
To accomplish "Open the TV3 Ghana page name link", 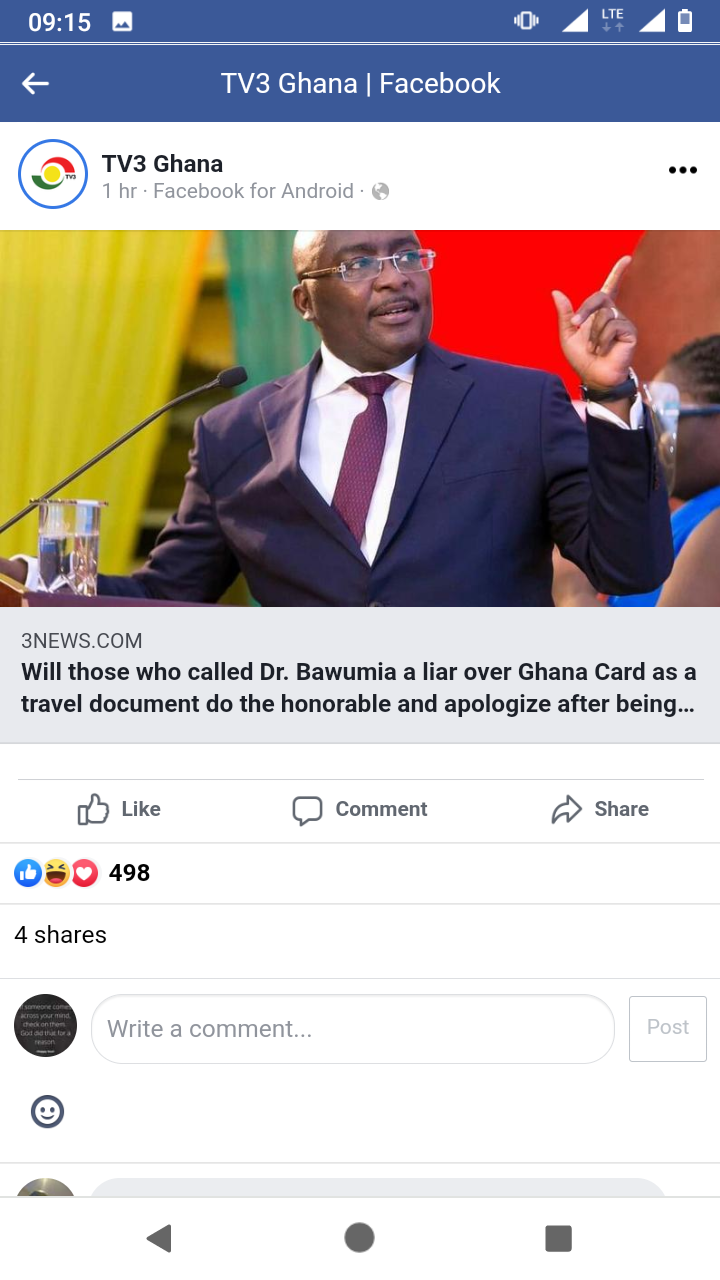I will [x=162, y=164].
